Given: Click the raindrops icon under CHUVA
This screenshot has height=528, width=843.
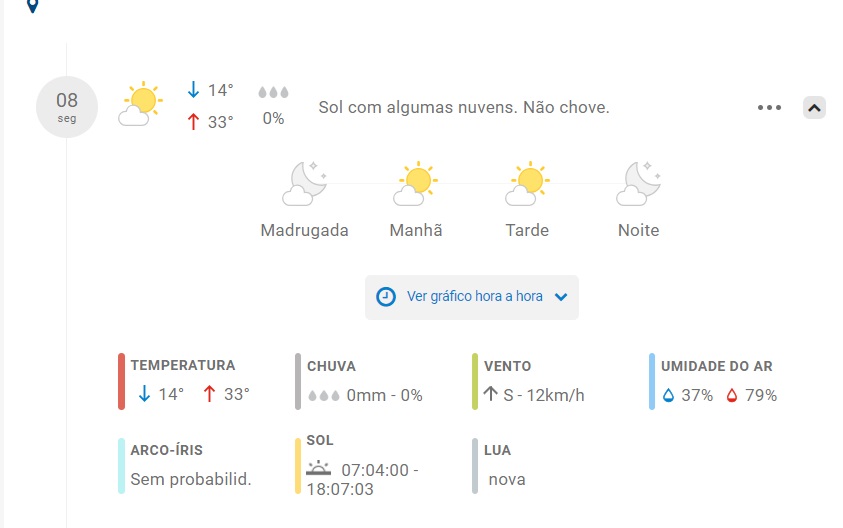Looking at the screenshot, I should [x=324, y=396].
